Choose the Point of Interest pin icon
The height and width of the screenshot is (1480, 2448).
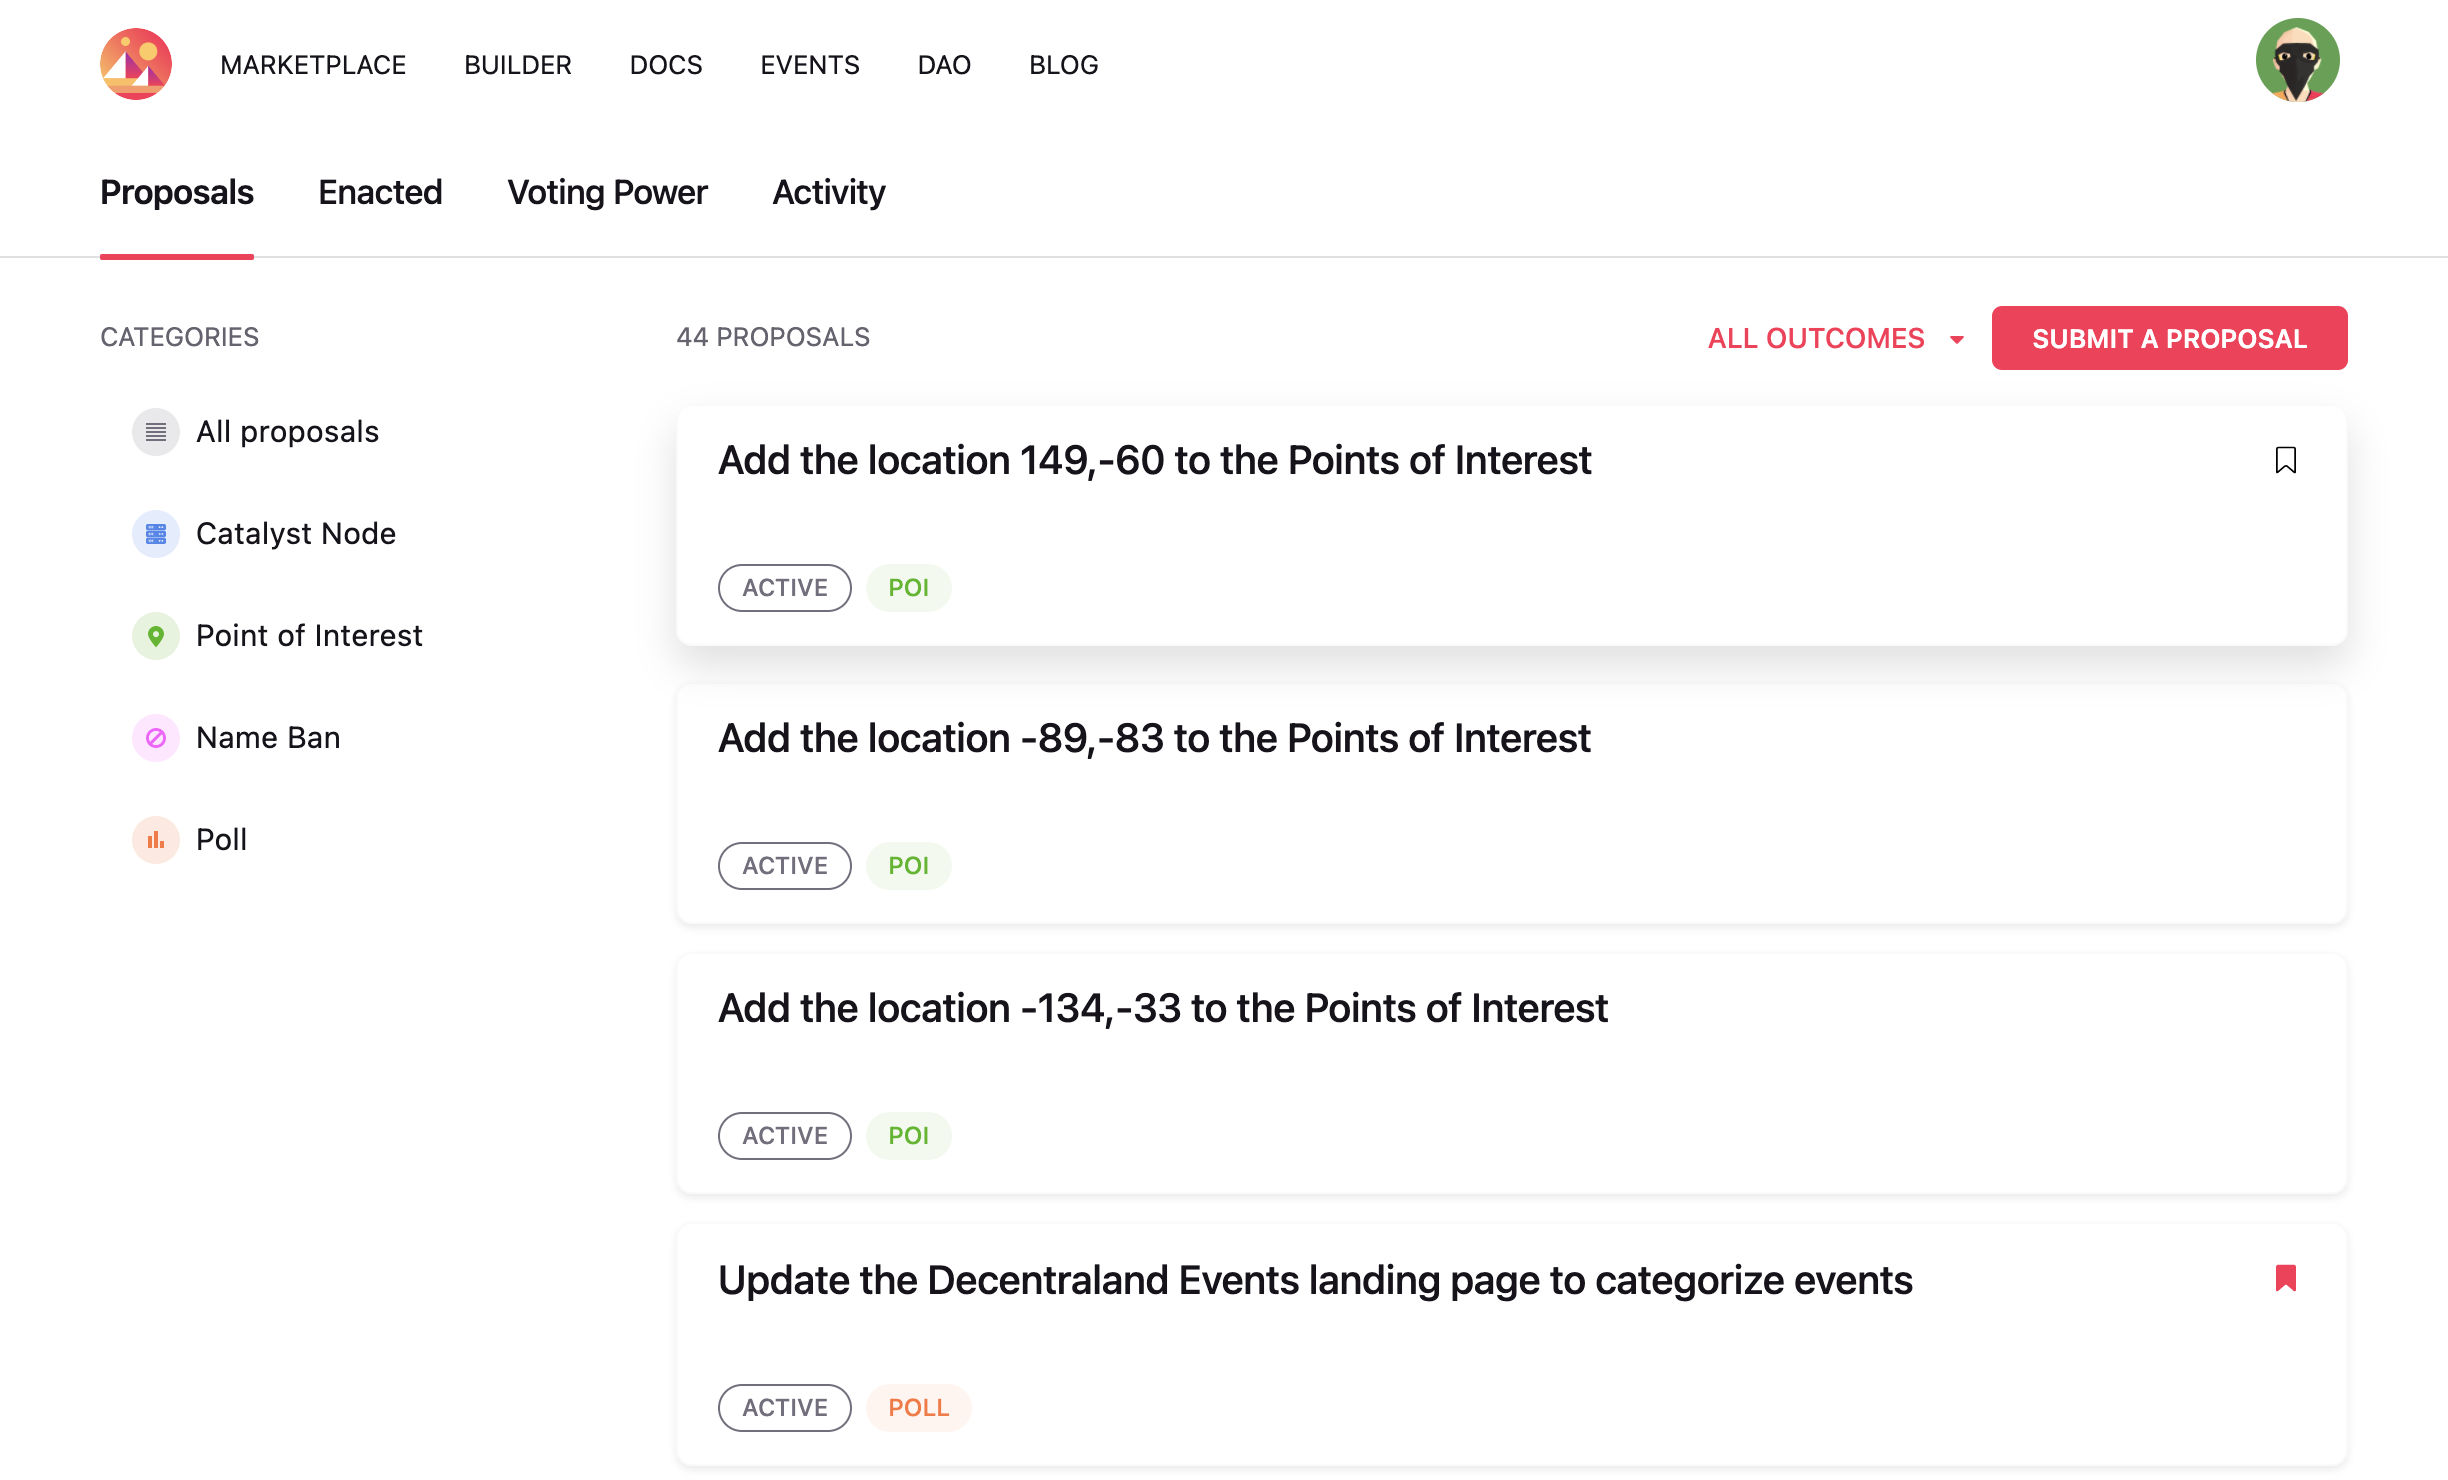pos(155,636)
